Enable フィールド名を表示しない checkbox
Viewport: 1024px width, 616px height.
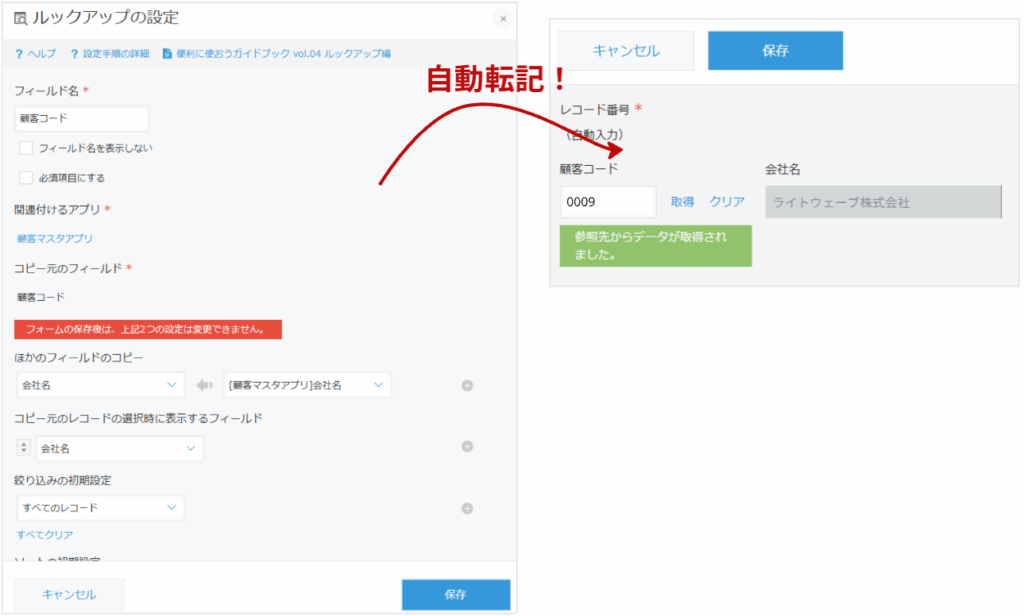pyautogui.click(x=26, y=148)
